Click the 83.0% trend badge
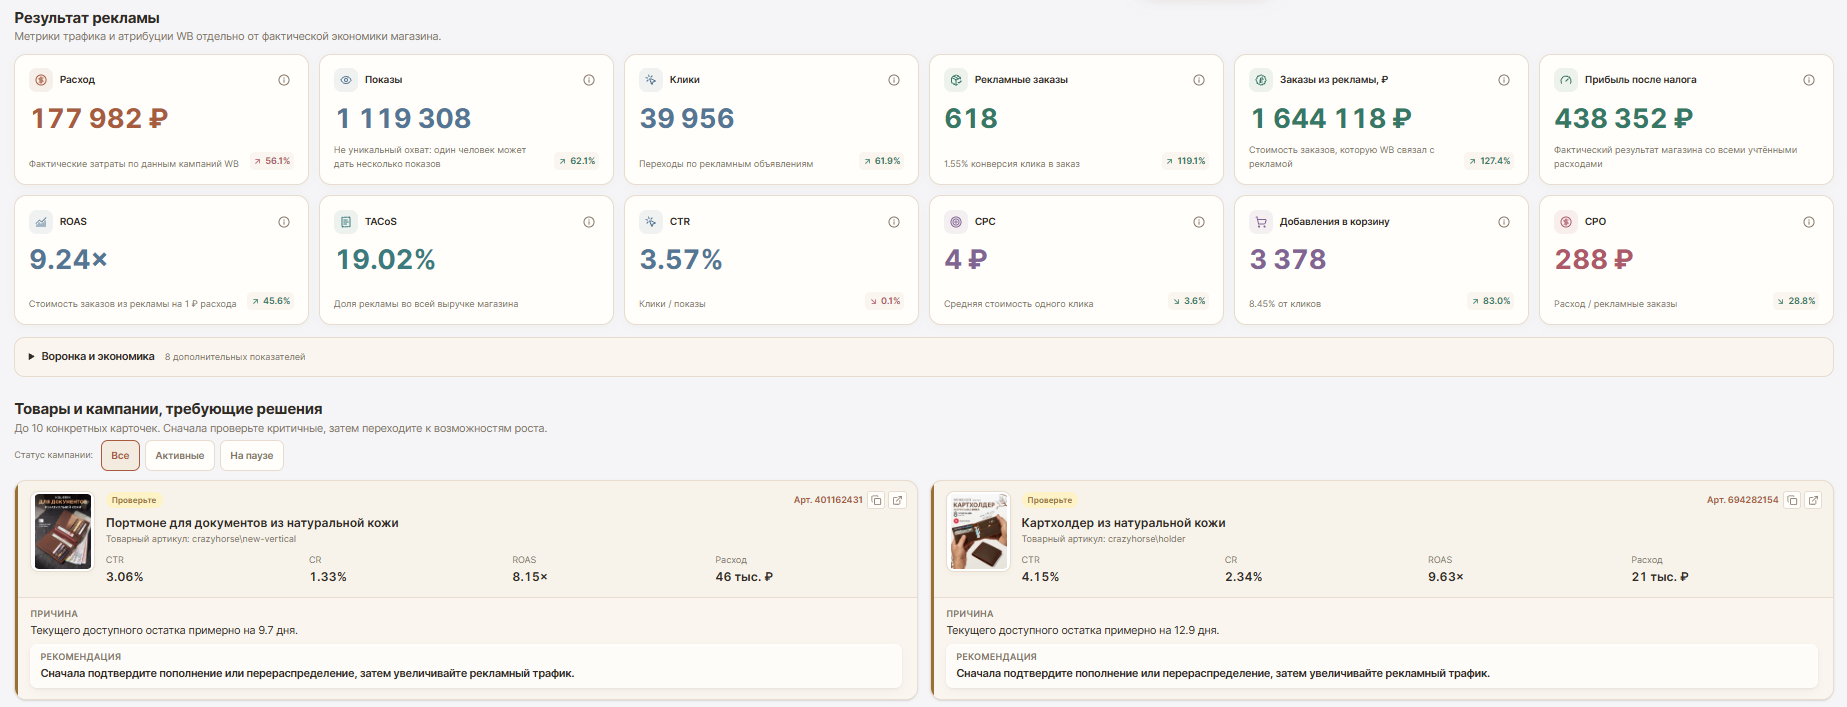This screenshot has width=1847, height=707. click(x=1491, y=301)
